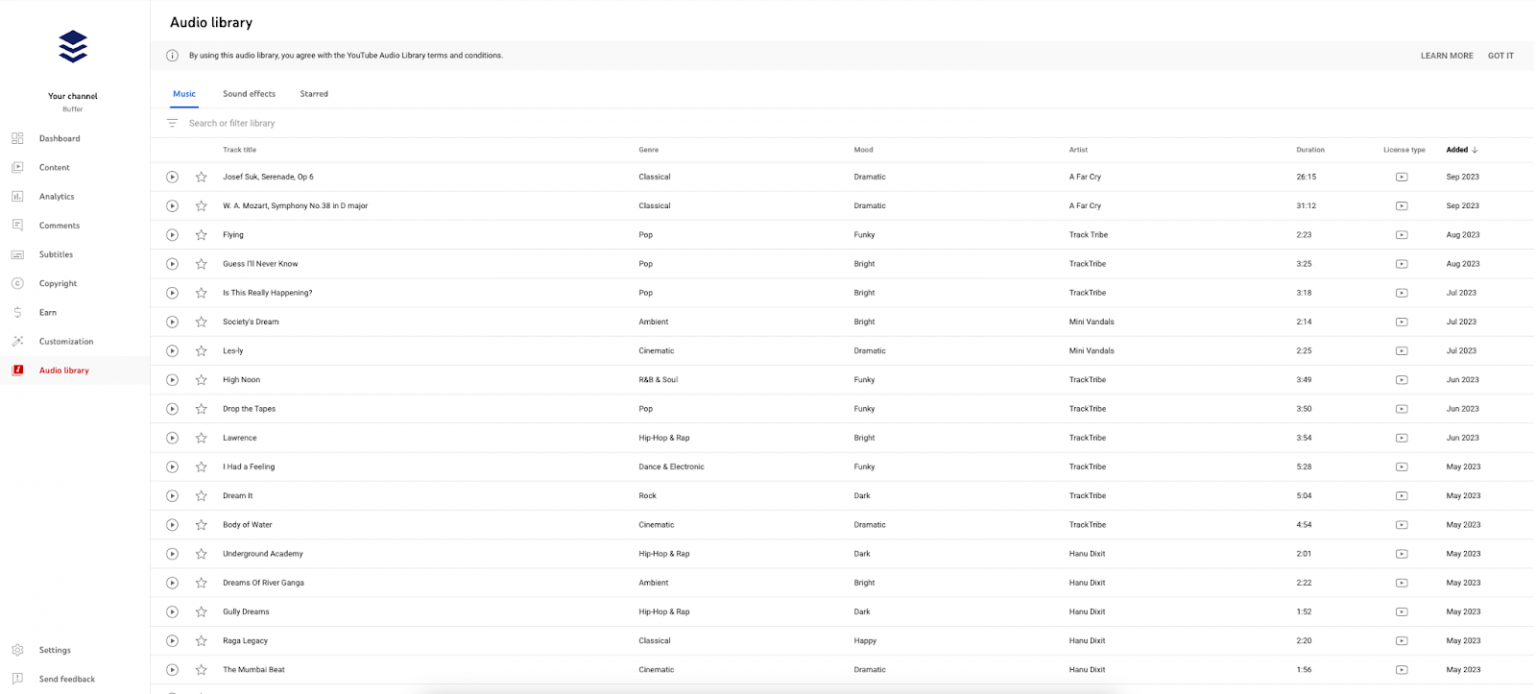View license type for "Les-ly"

(x=1401, y=351)
